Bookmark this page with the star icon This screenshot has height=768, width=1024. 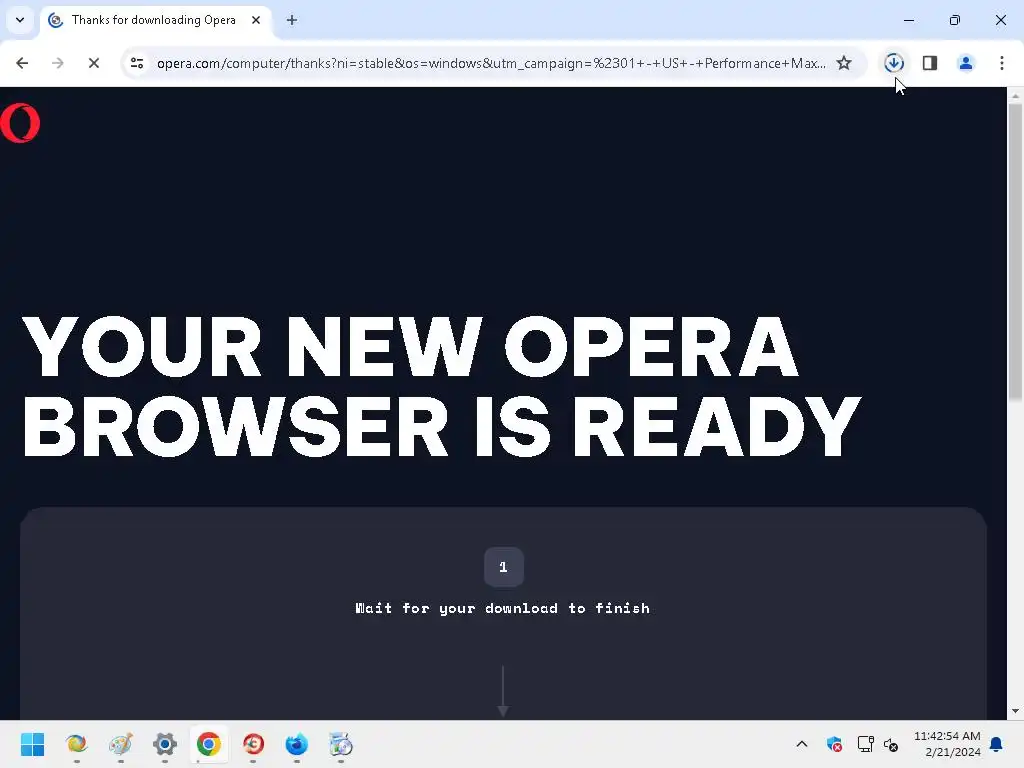(844, 63)
